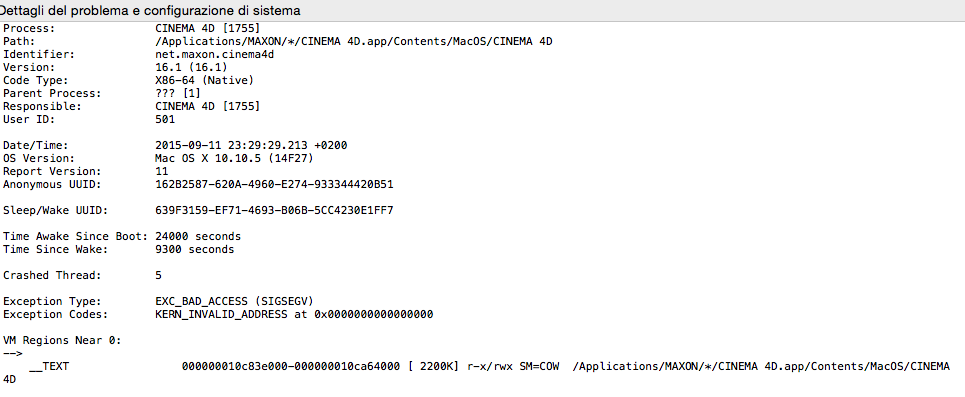This screenshot has width=965, height=397.
Task: Click the Date/Time 2015-09-11 value
Action: coord(255,145)
